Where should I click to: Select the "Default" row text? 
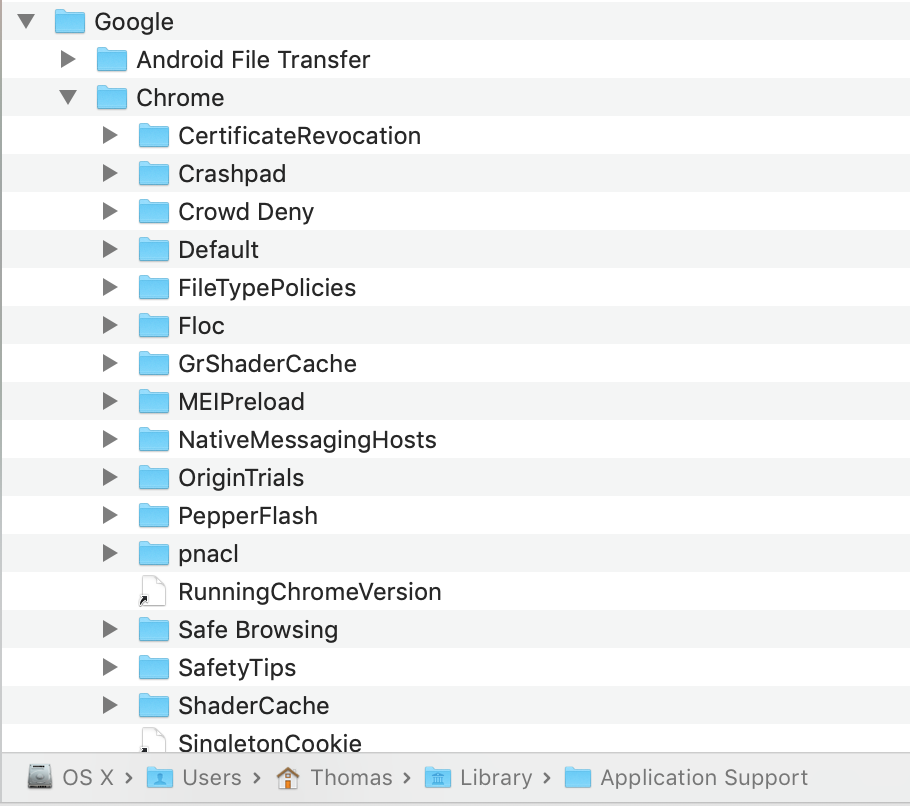(218, 250)
